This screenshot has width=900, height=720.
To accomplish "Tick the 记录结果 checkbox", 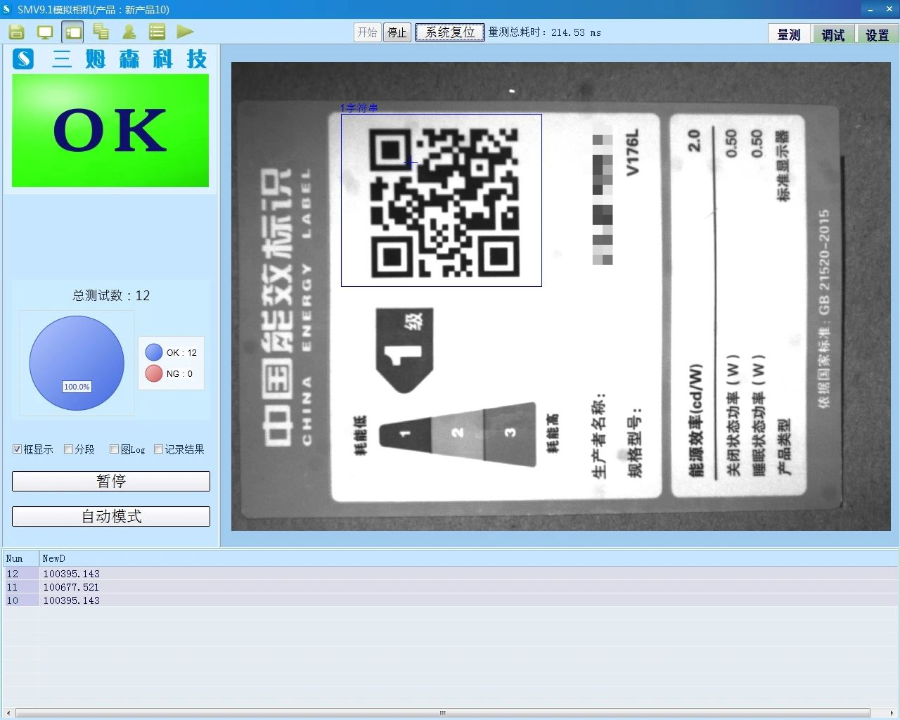I will point(158,449).
